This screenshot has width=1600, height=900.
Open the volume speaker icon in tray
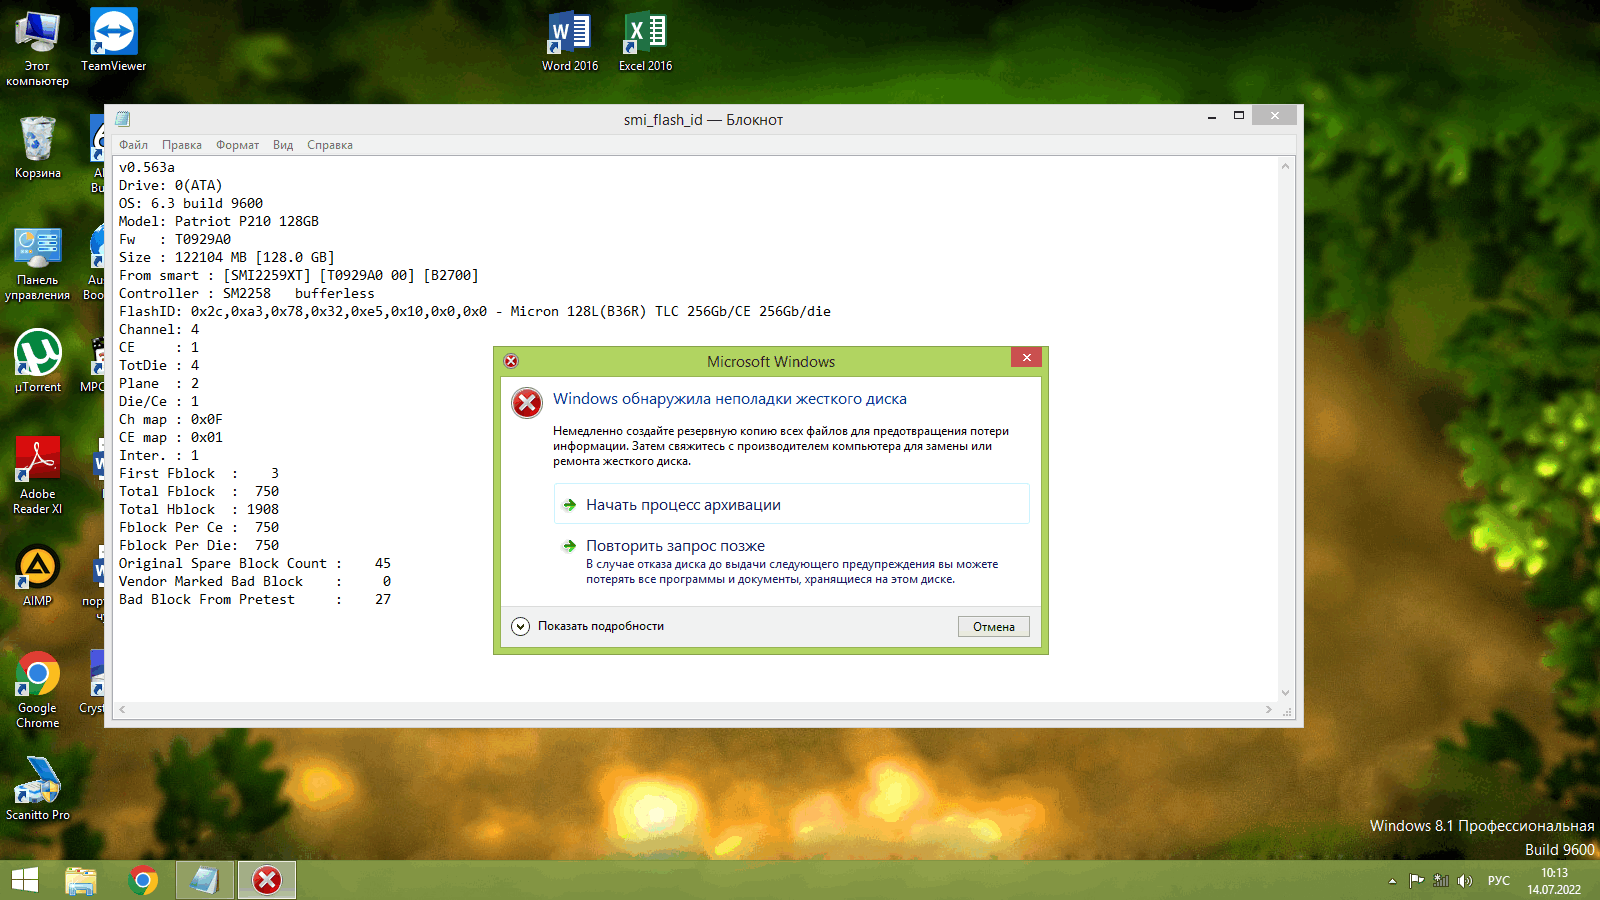pos(1465,881)
